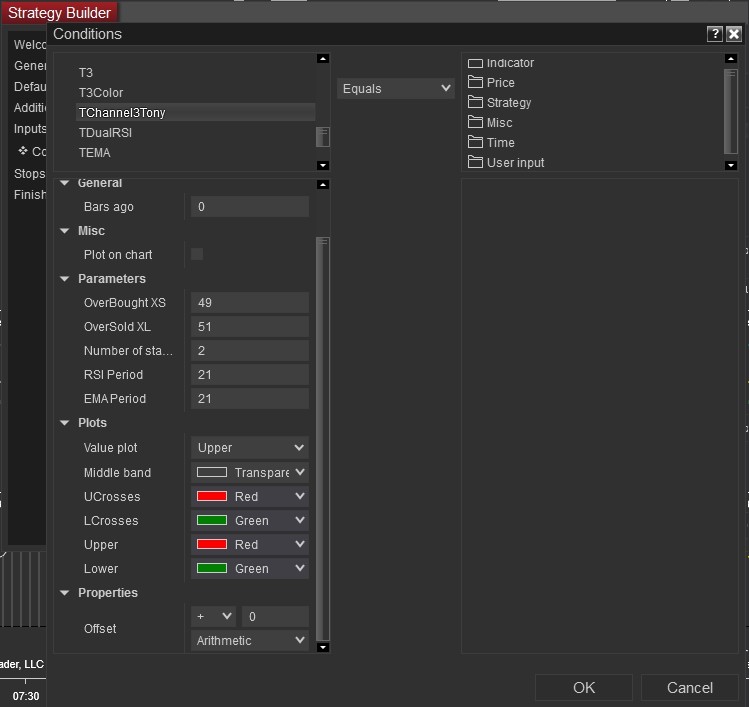Close the Conditions dialog
Viewport: 749px width, 707px height.
coord(734,34)
